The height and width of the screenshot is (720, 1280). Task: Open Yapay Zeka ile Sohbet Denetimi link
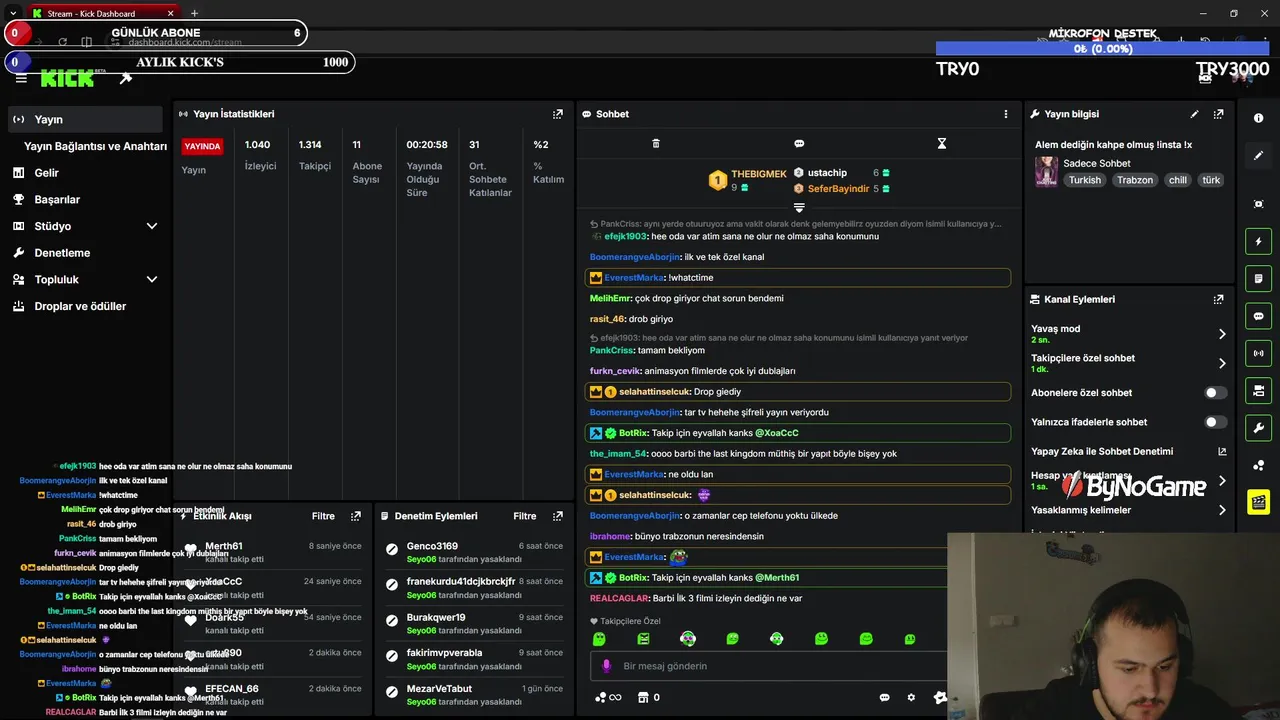(x=1128, y=451)
